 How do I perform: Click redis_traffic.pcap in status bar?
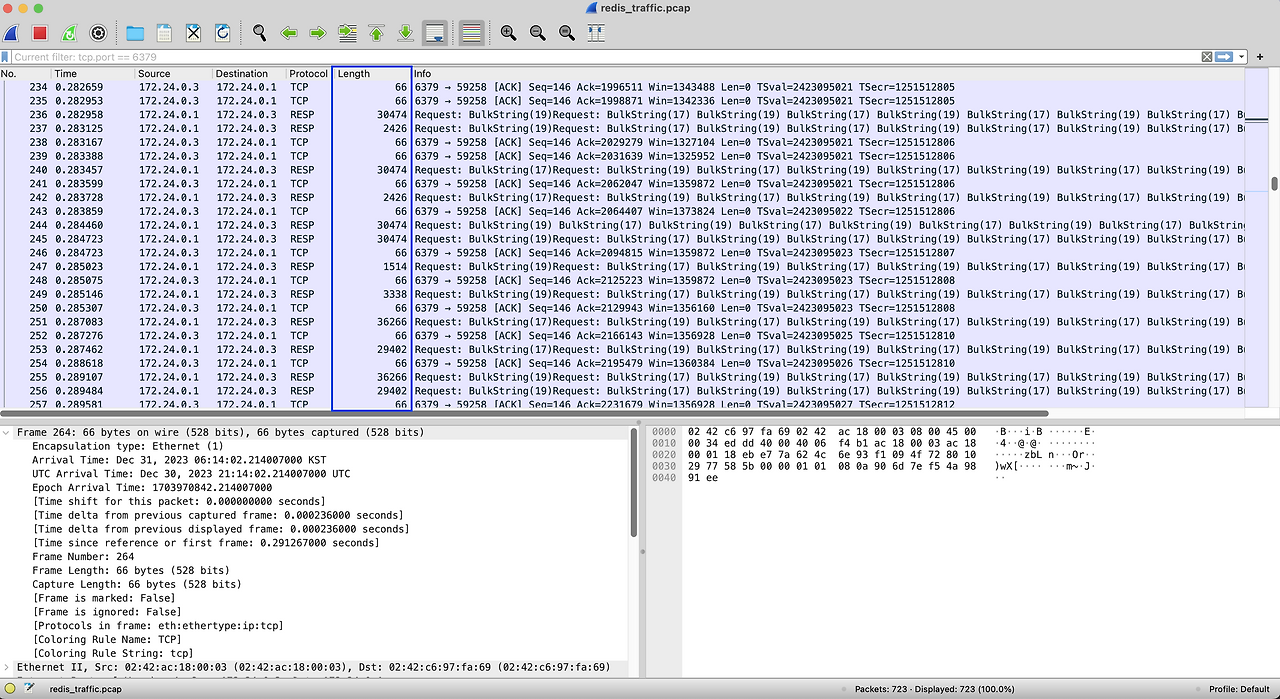click(x=86, y=689)
